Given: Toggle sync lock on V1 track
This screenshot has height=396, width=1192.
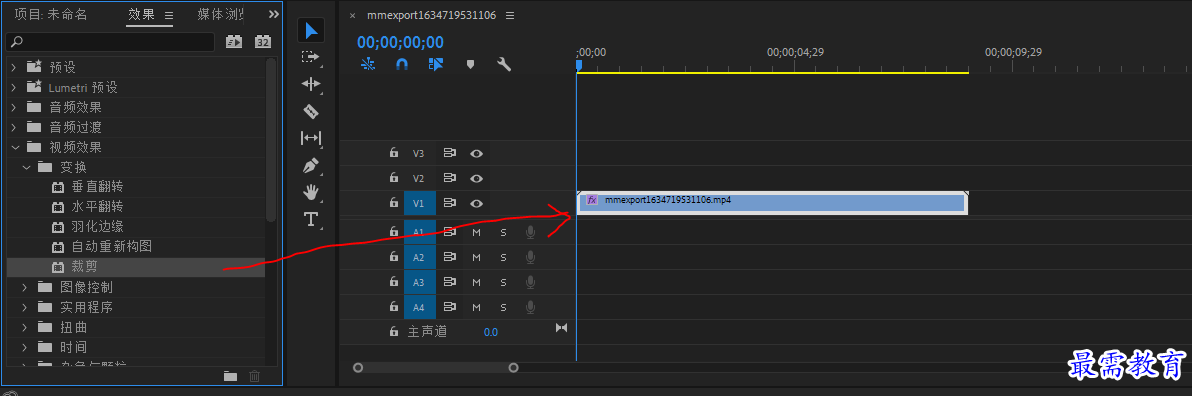Looking at the screenshot, I should click(449, 203).
